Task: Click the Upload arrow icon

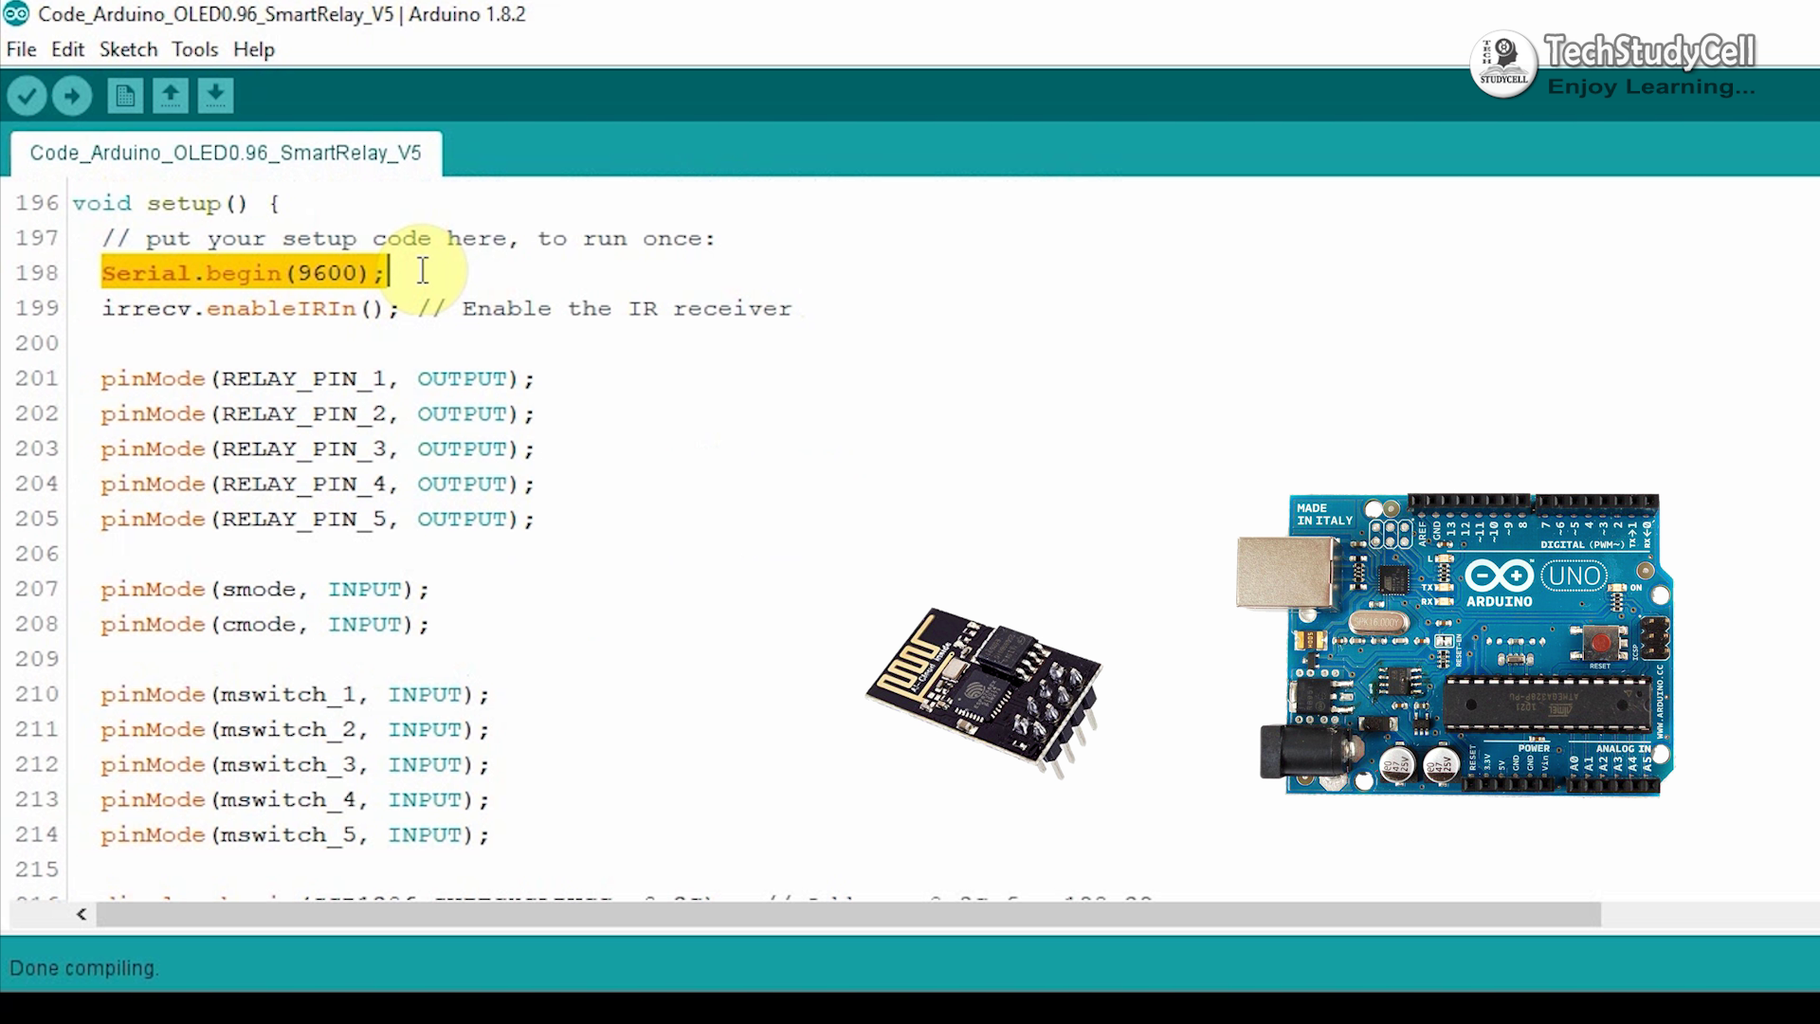Action: pyautogui.click(x=71, y=95)
